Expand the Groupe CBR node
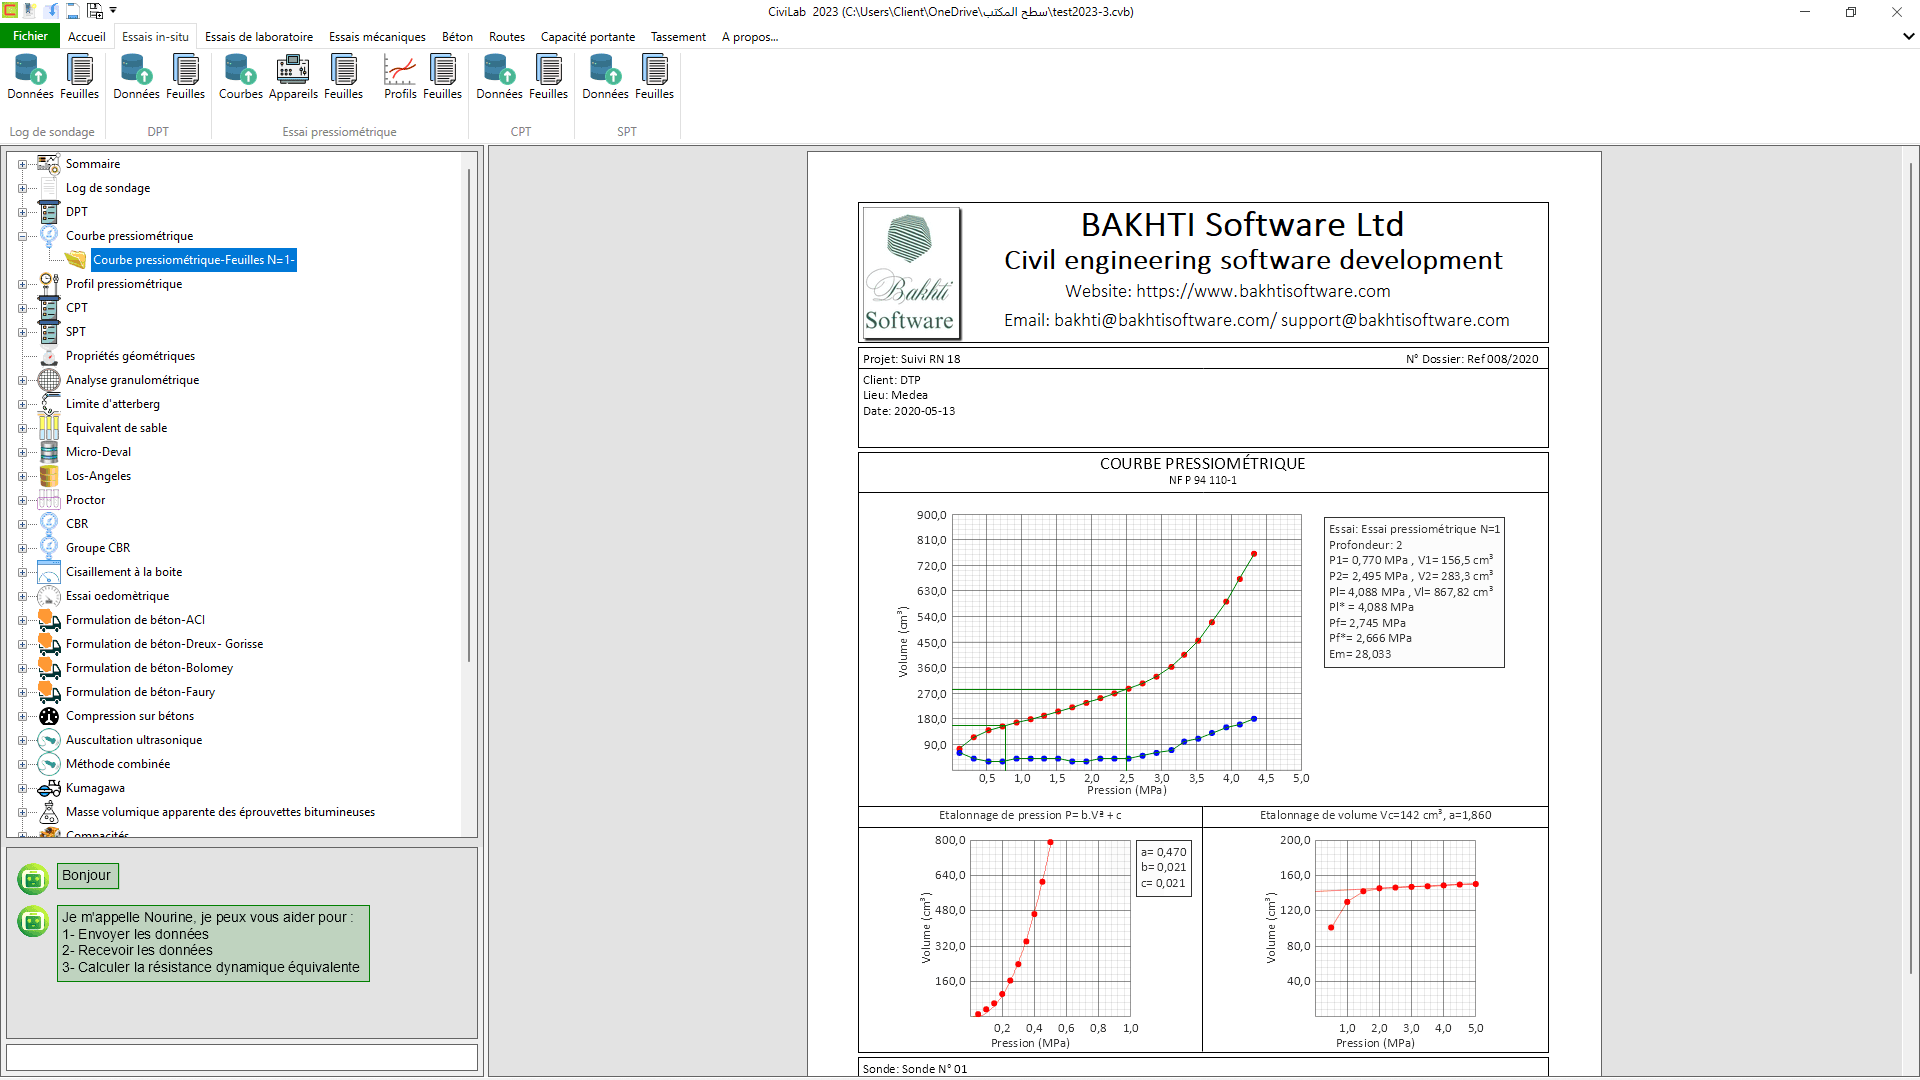The height and width of the screenshot is (1080, 1920). coord(22,548)
